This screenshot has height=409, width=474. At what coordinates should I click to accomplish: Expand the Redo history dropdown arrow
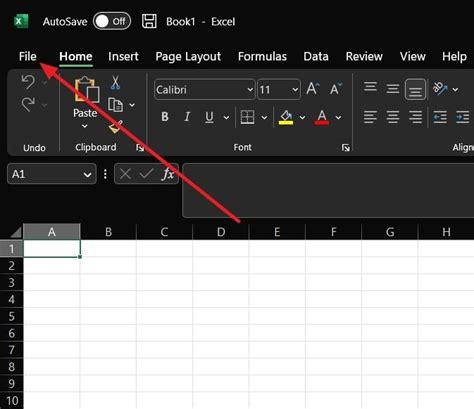44,105
